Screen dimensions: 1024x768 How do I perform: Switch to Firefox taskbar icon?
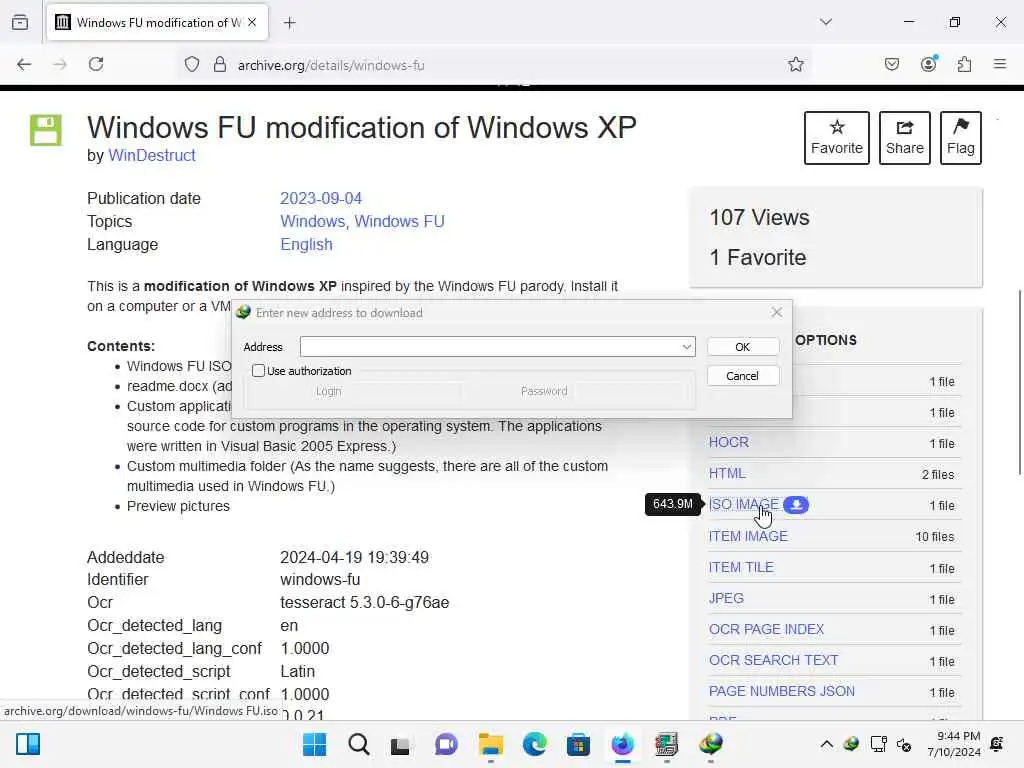coord(622,744)
